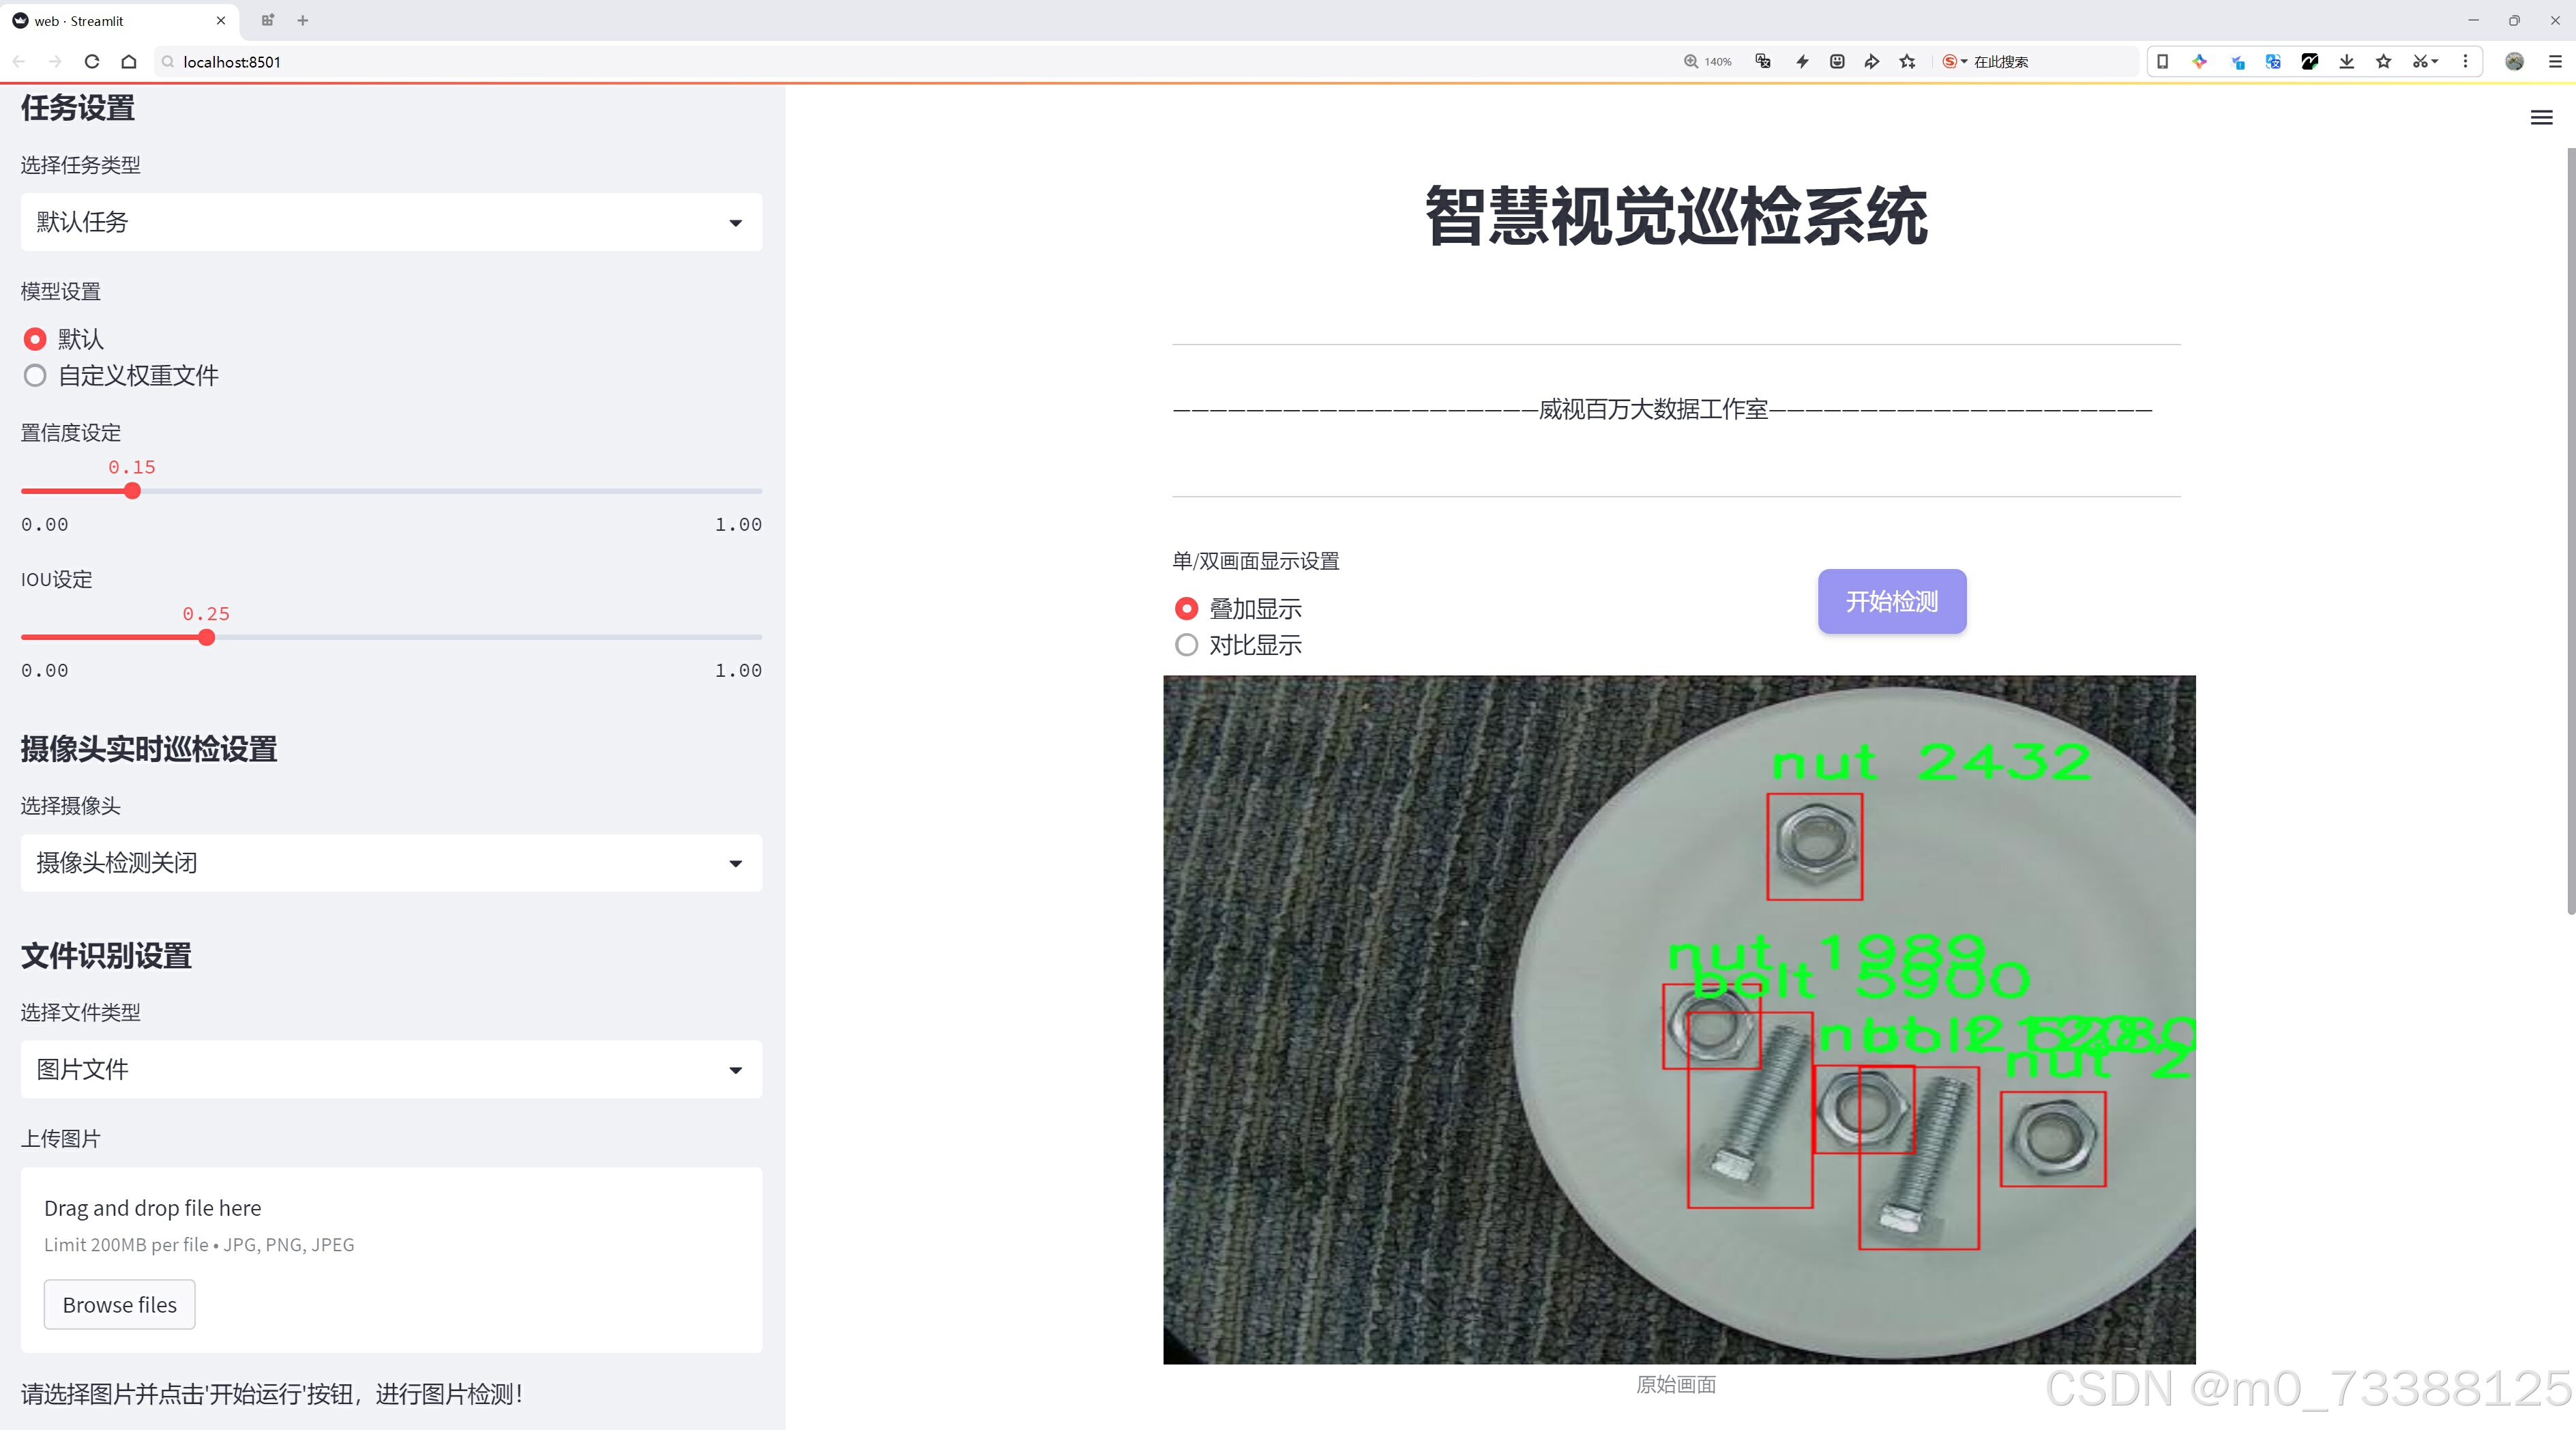Click the Browse files button
The image size is (2576, 1430).
pos(119,1305)
